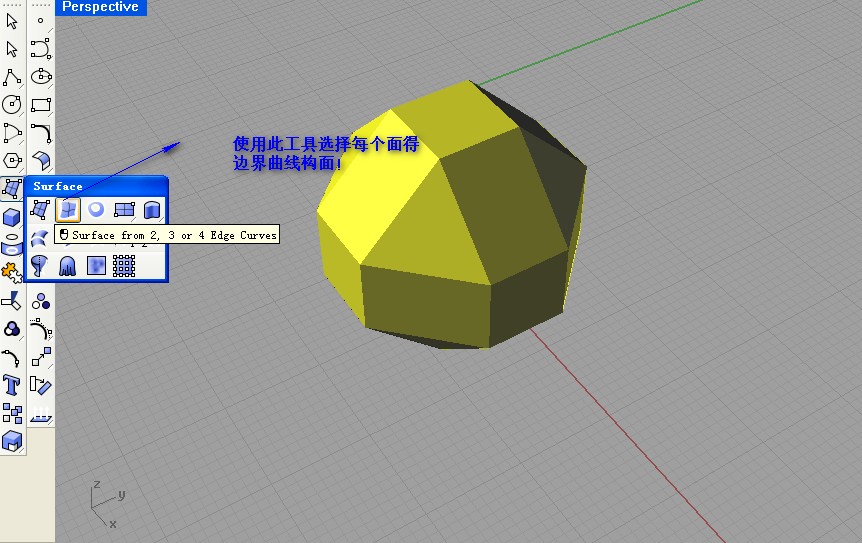This screenshot has height=543, width=862.
Task: Select the Text T tool
Action: [x=12, y=385]
